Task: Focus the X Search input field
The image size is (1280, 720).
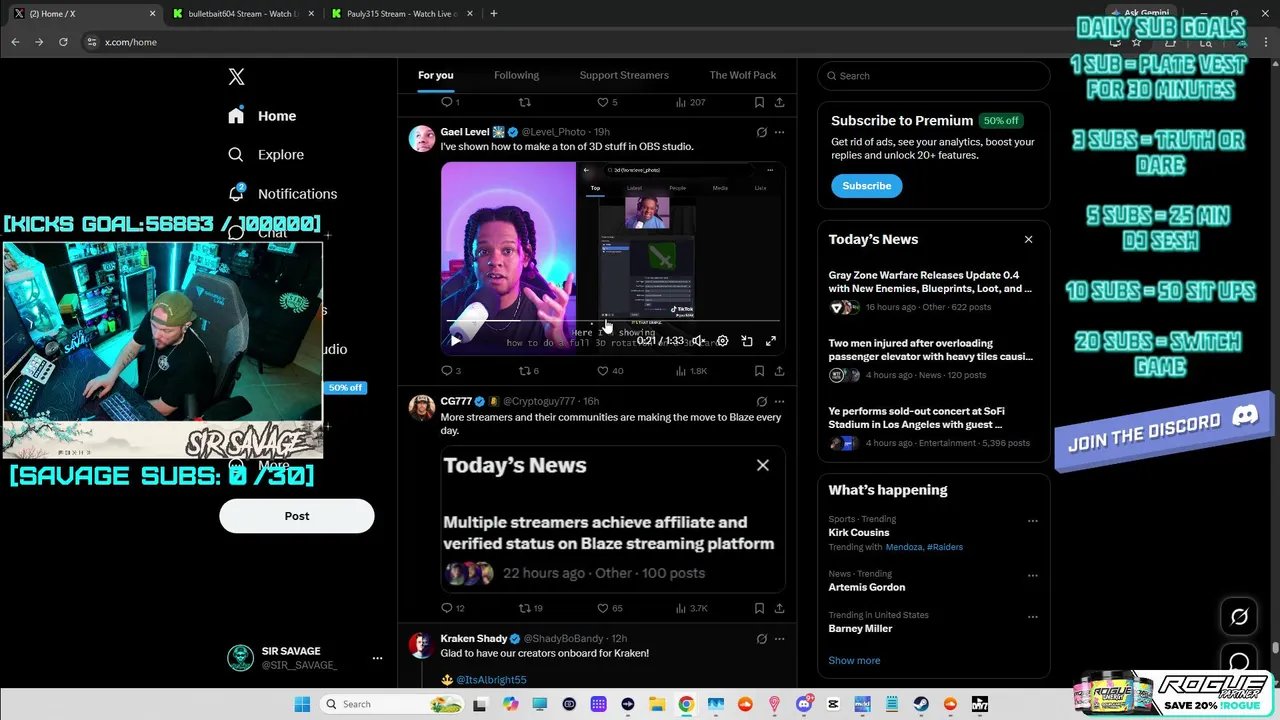Action: click(934, 76)
